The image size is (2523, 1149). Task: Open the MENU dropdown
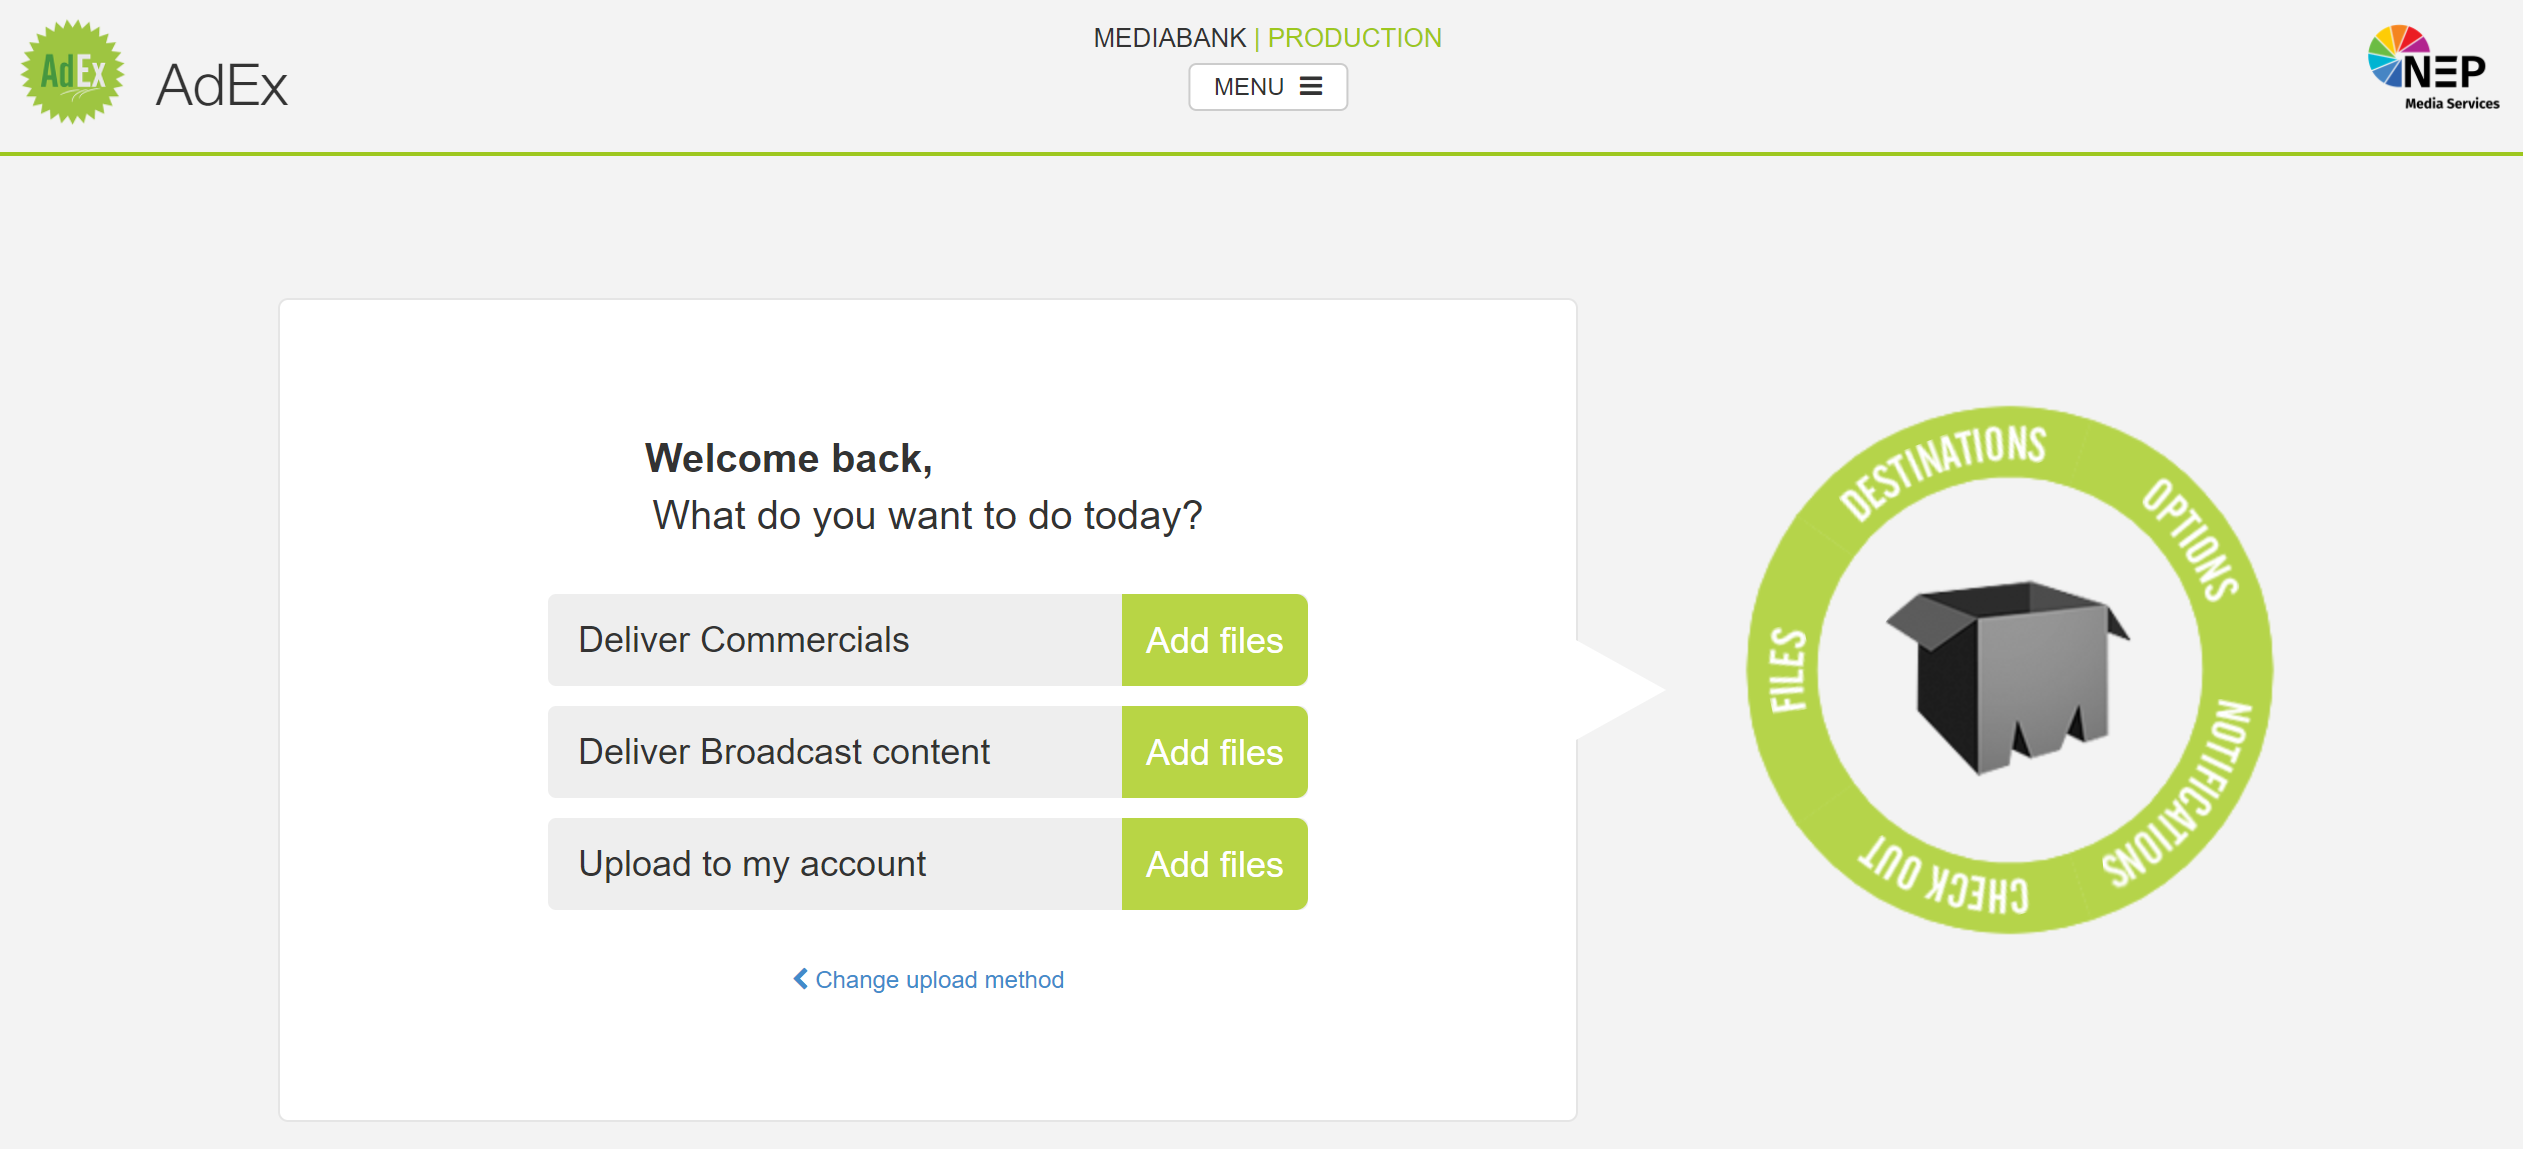(1267, 87)
